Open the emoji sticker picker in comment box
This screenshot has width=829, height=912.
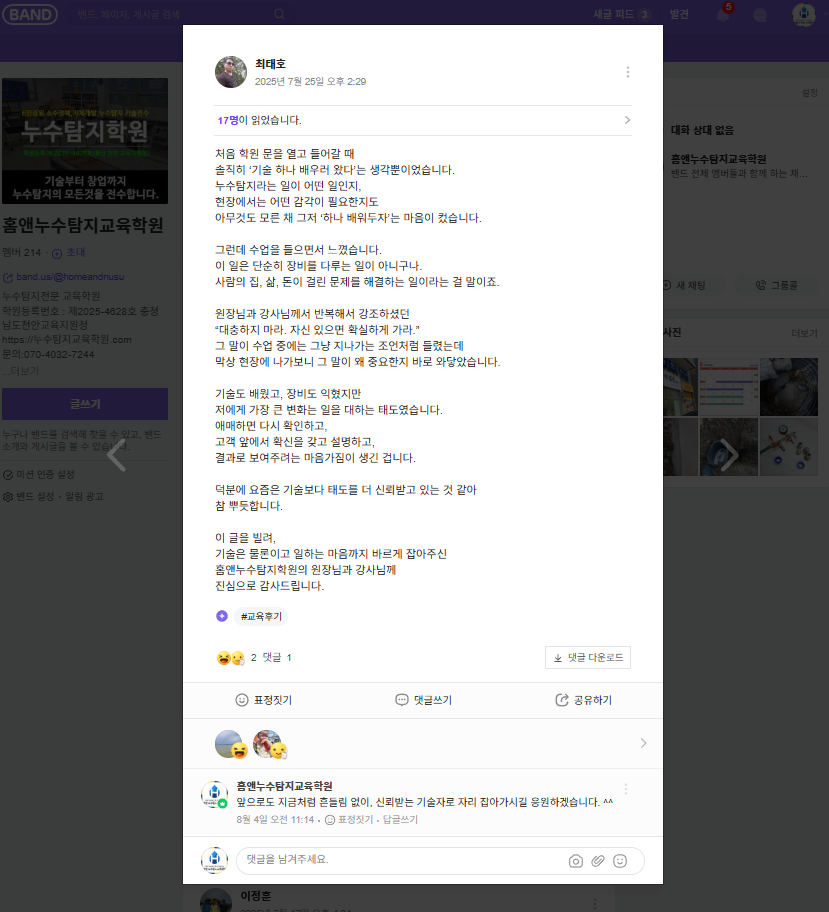[x=620, y=861]
